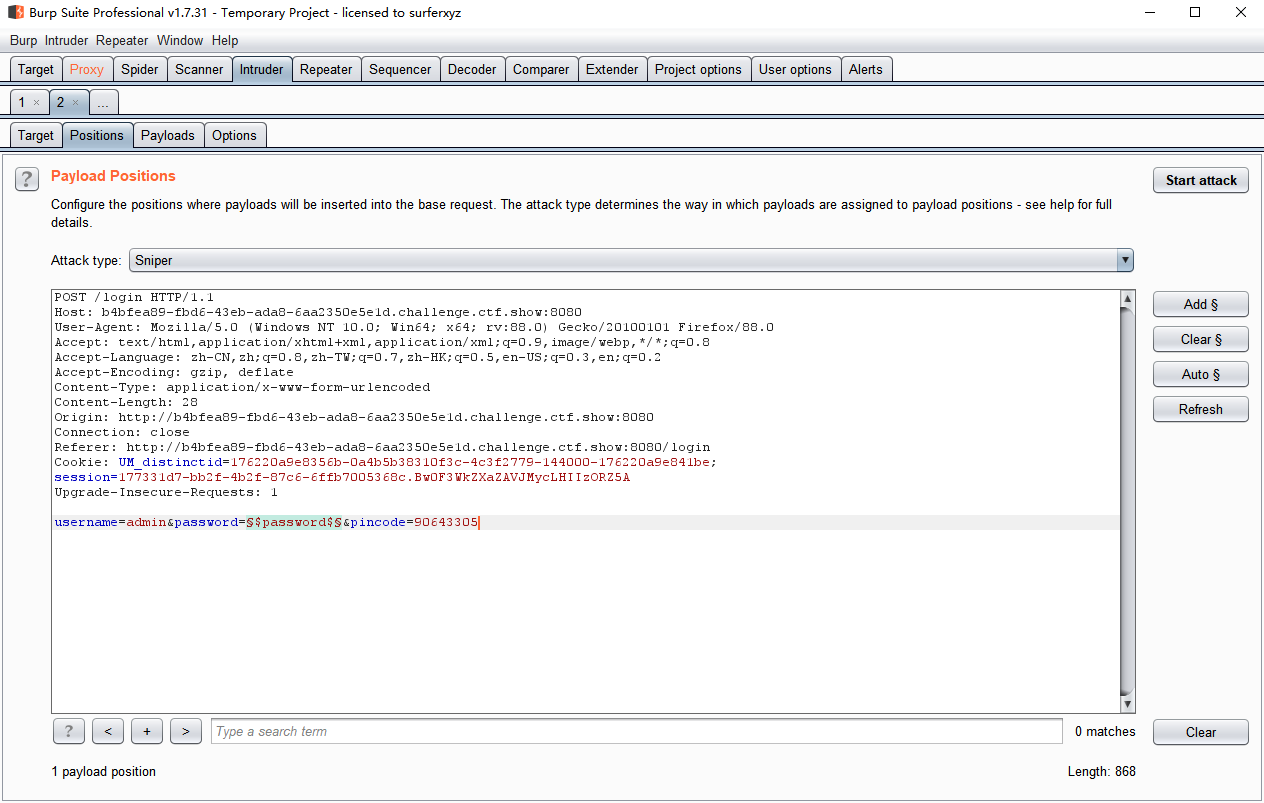Switch to the Comparer tab

541,69
